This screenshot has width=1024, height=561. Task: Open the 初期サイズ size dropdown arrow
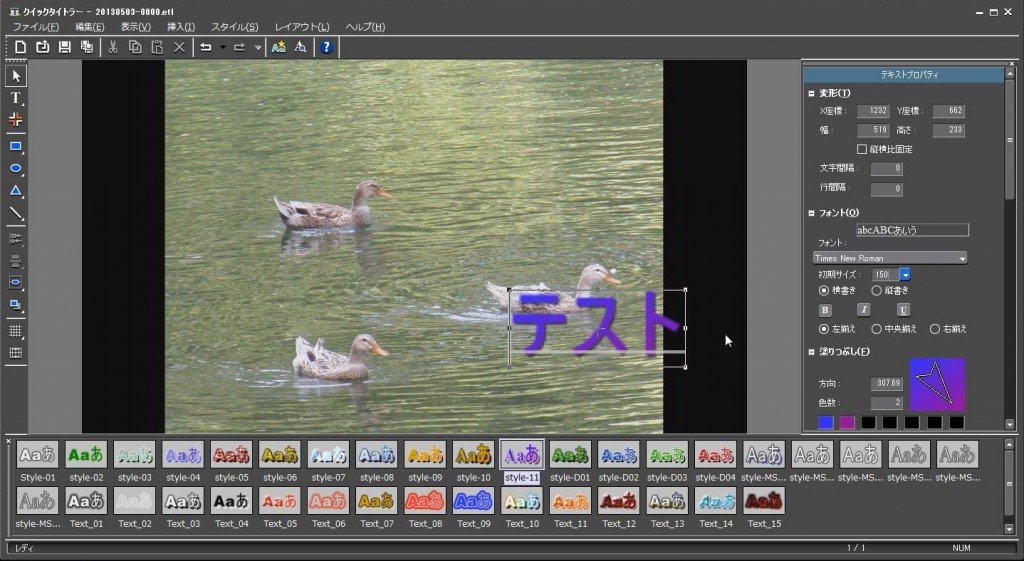[x=904, y=275]
